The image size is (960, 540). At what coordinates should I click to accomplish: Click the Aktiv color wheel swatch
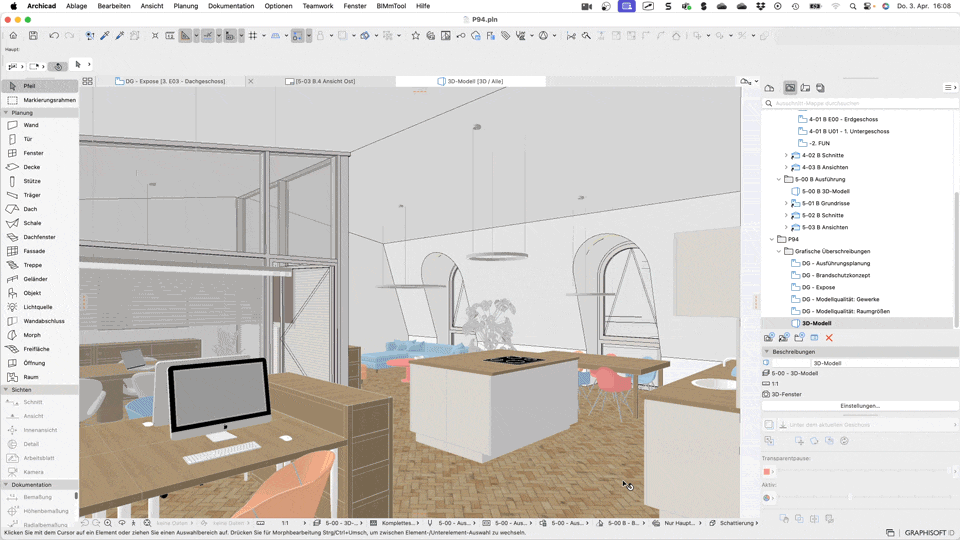(x=767, y=498)
